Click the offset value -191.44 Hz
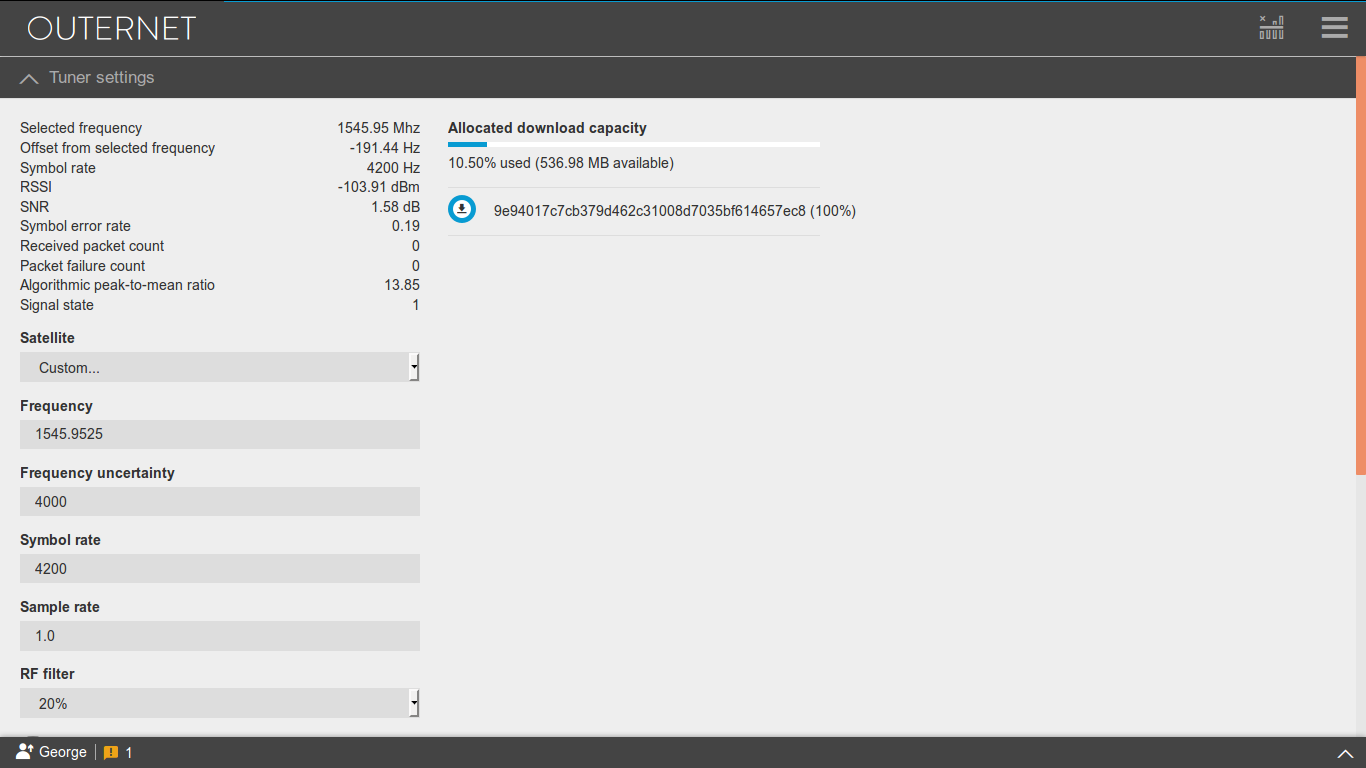The height and width of the screenshot is (768, 1366). (x=385, y=148)
